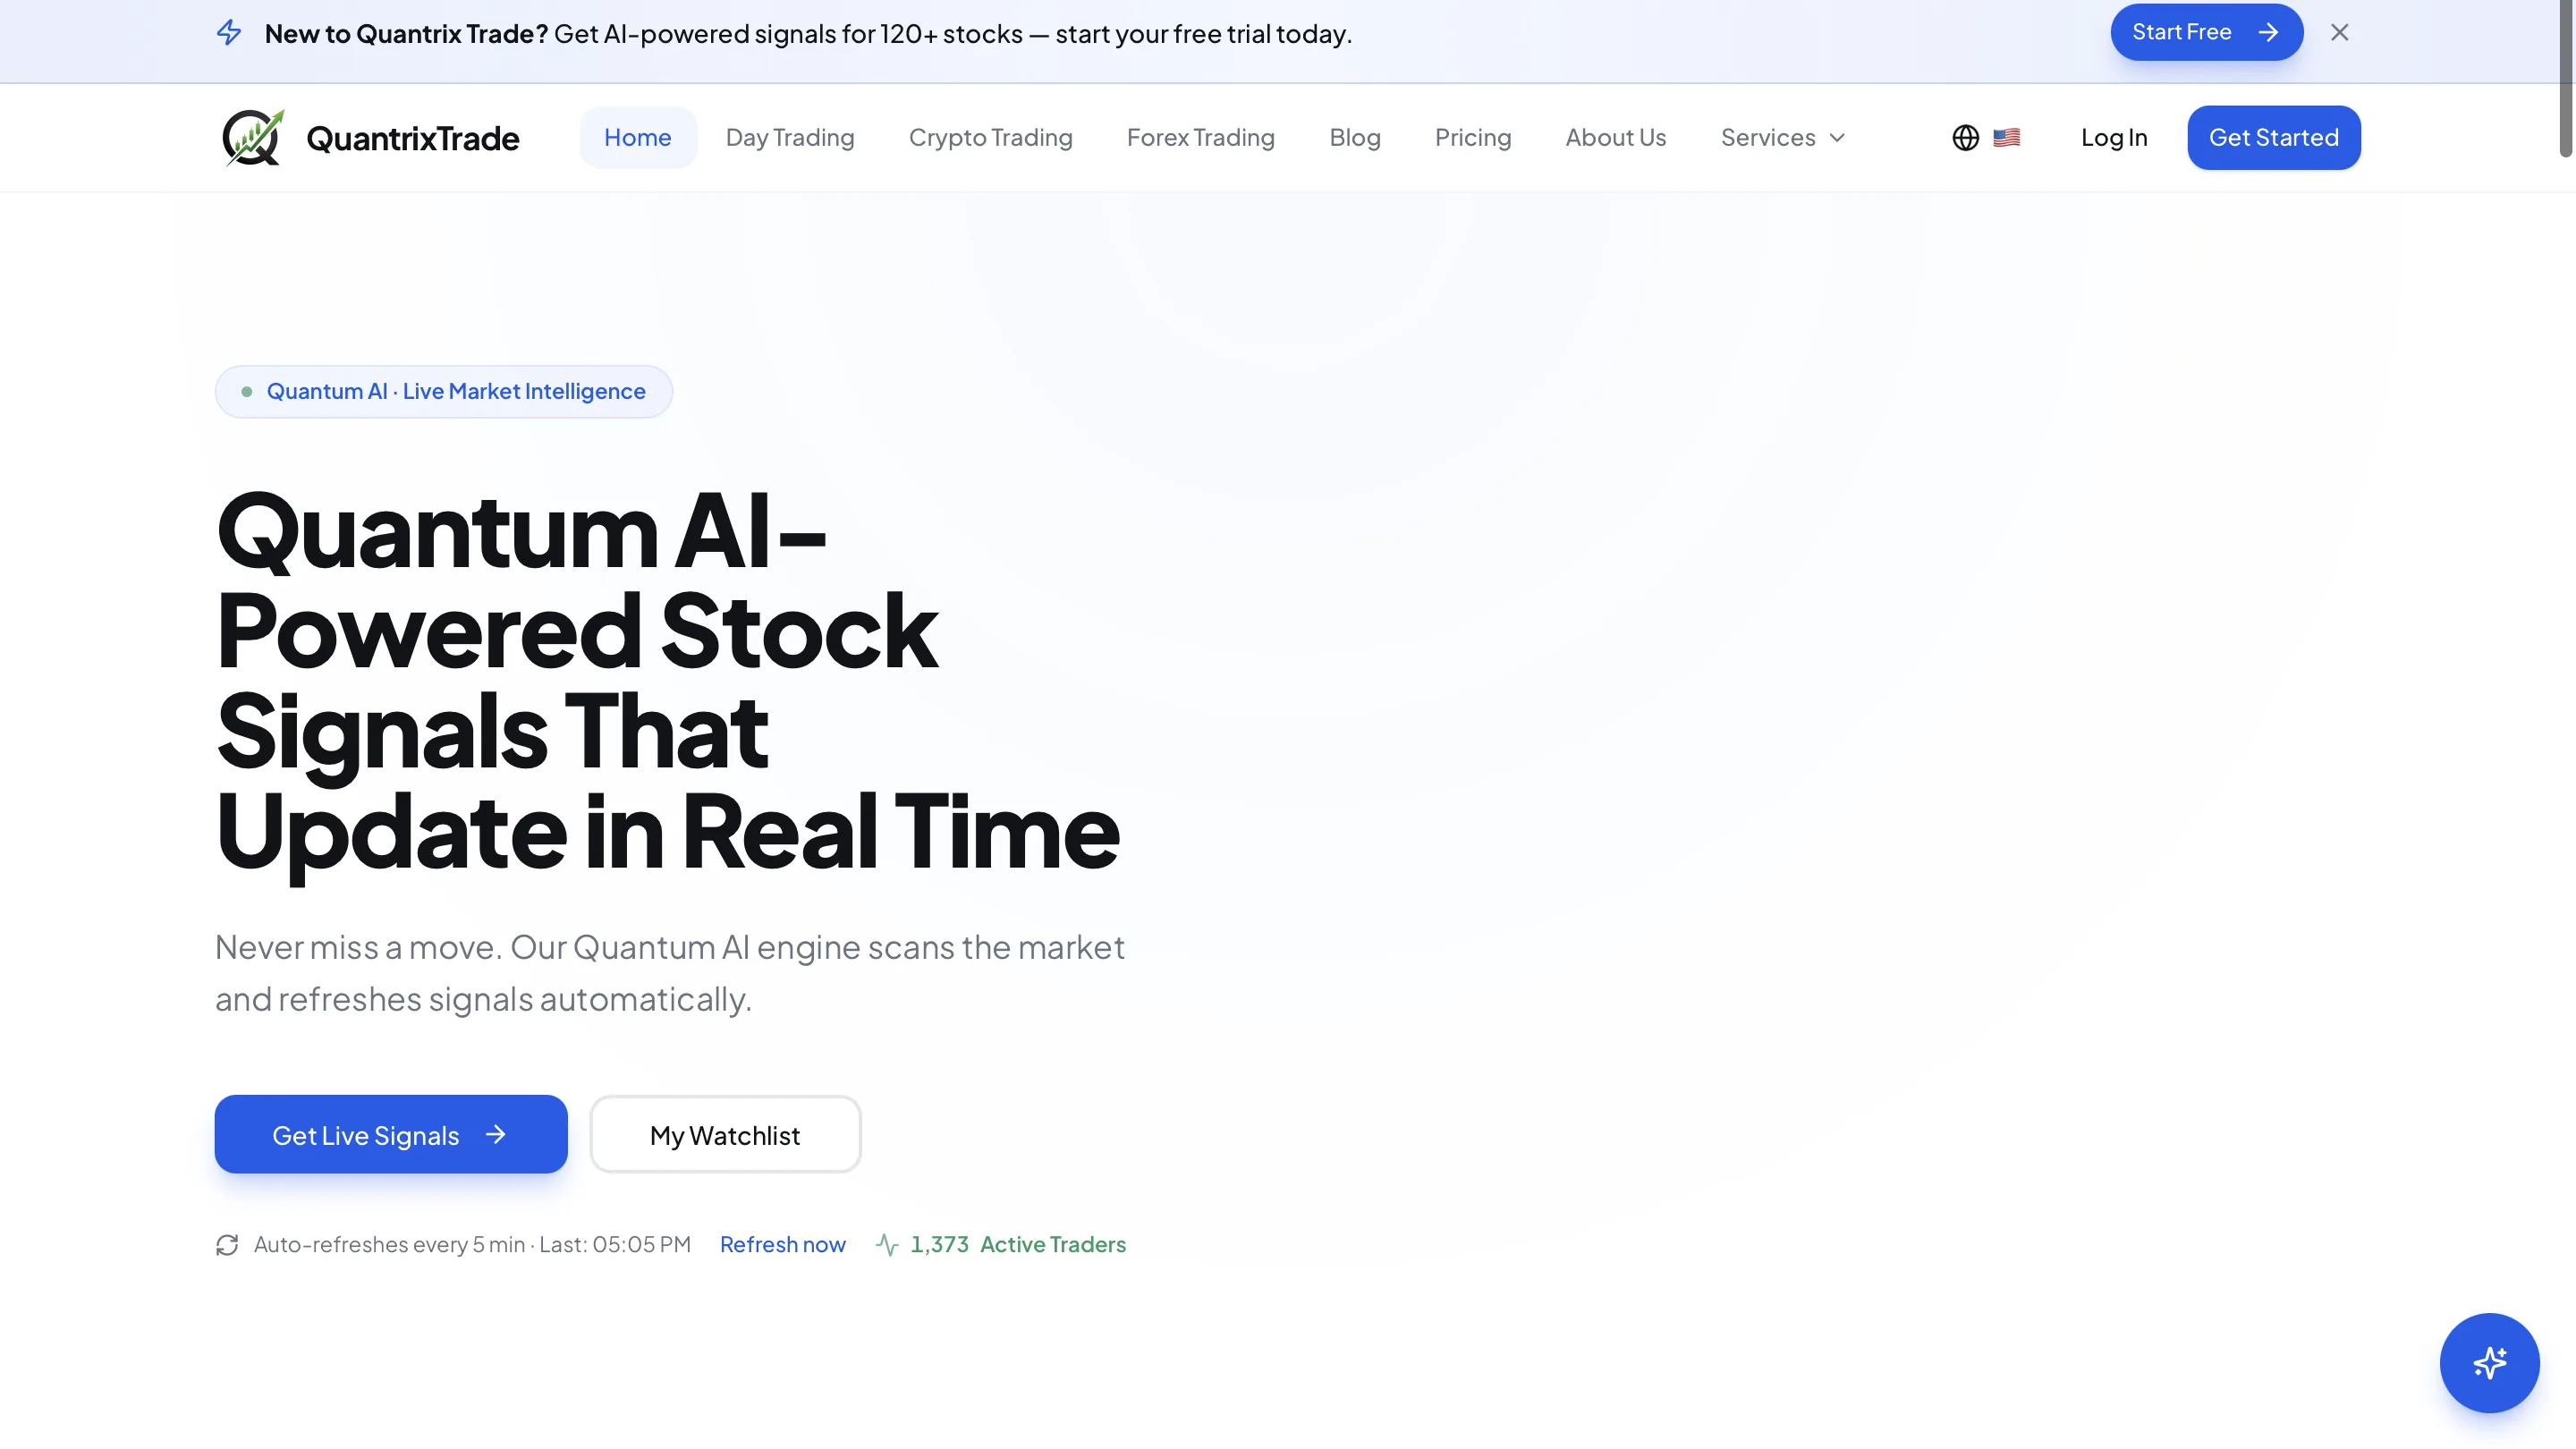Open the Blog page
The height and width of the screenshot is (1449, 2576).
click(x=1354, y=138)
